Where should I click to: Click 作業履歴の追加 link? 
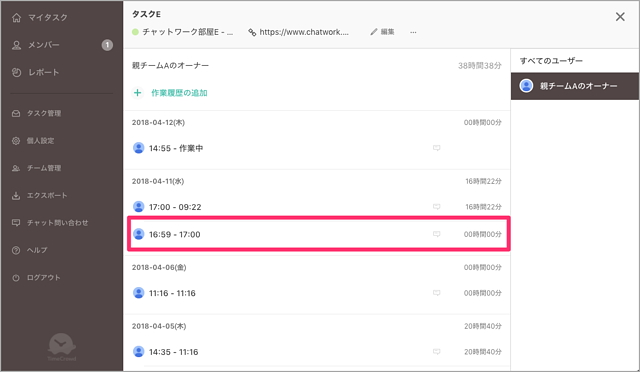pyautogui.click(x=179, y=93)
